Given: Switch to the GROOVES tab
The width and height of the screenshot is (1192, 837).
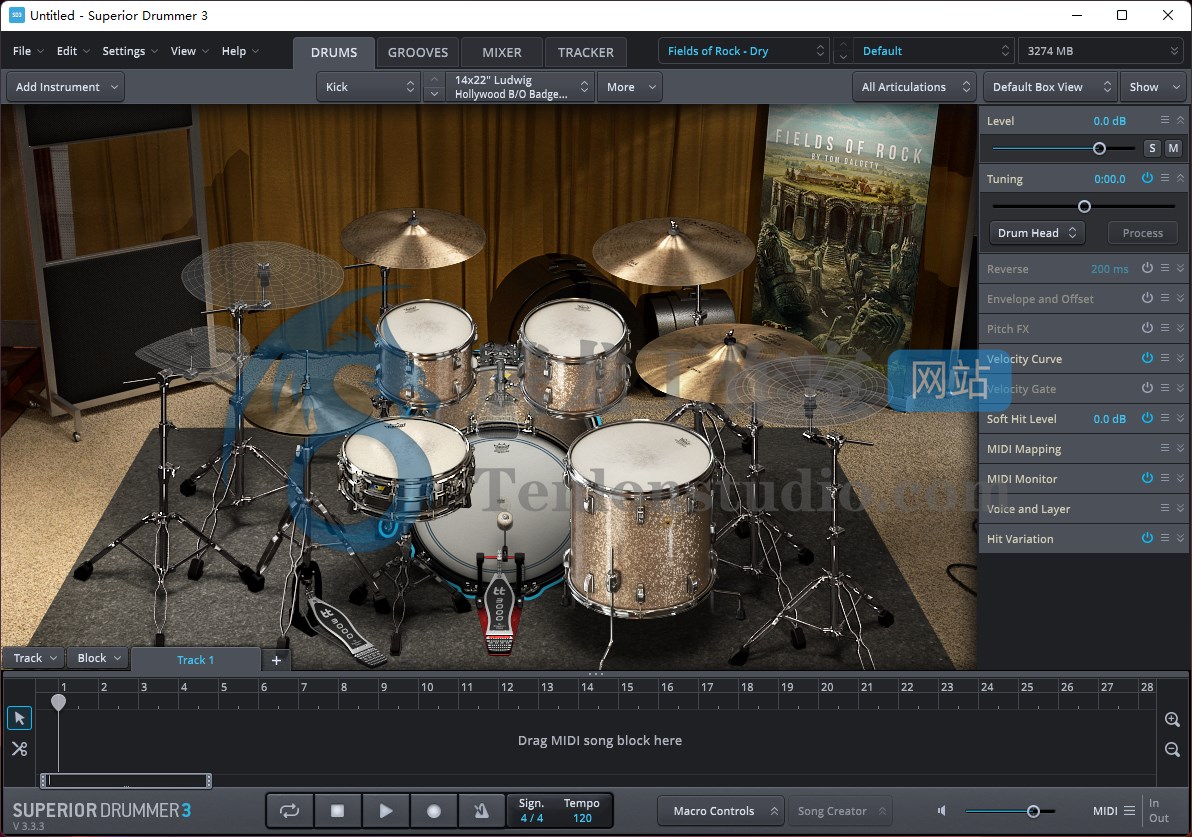Looking at the screenshot, I should pyautogui.click(x=417, y=52).
